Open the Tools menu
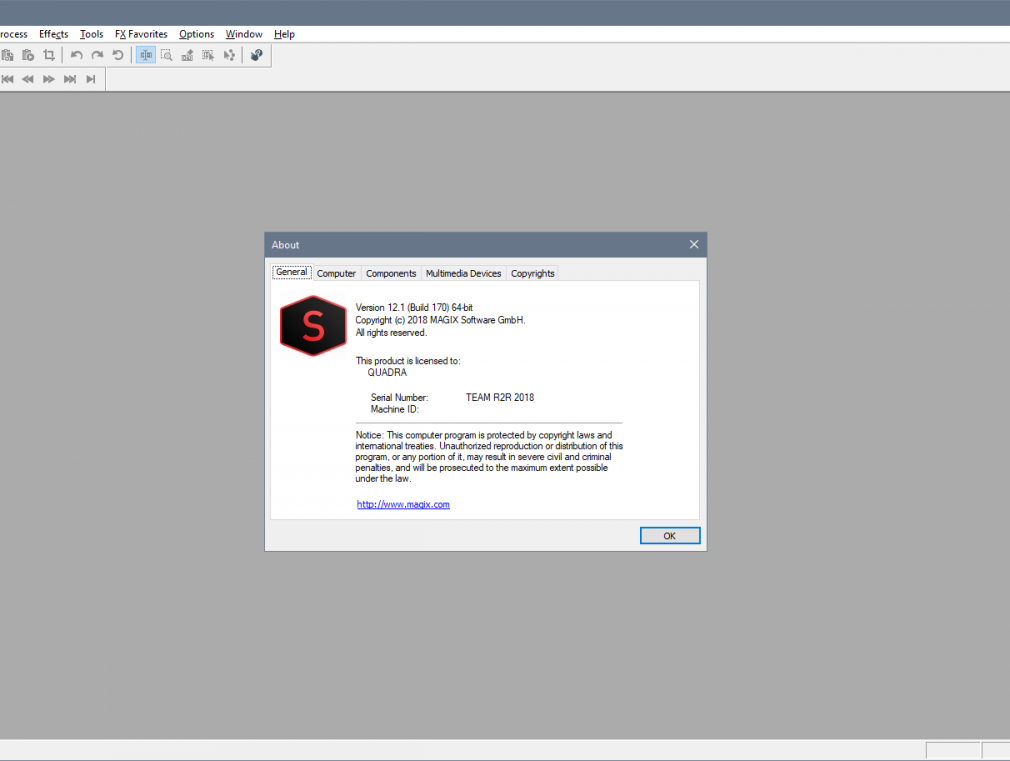 [x=91, y=34]
